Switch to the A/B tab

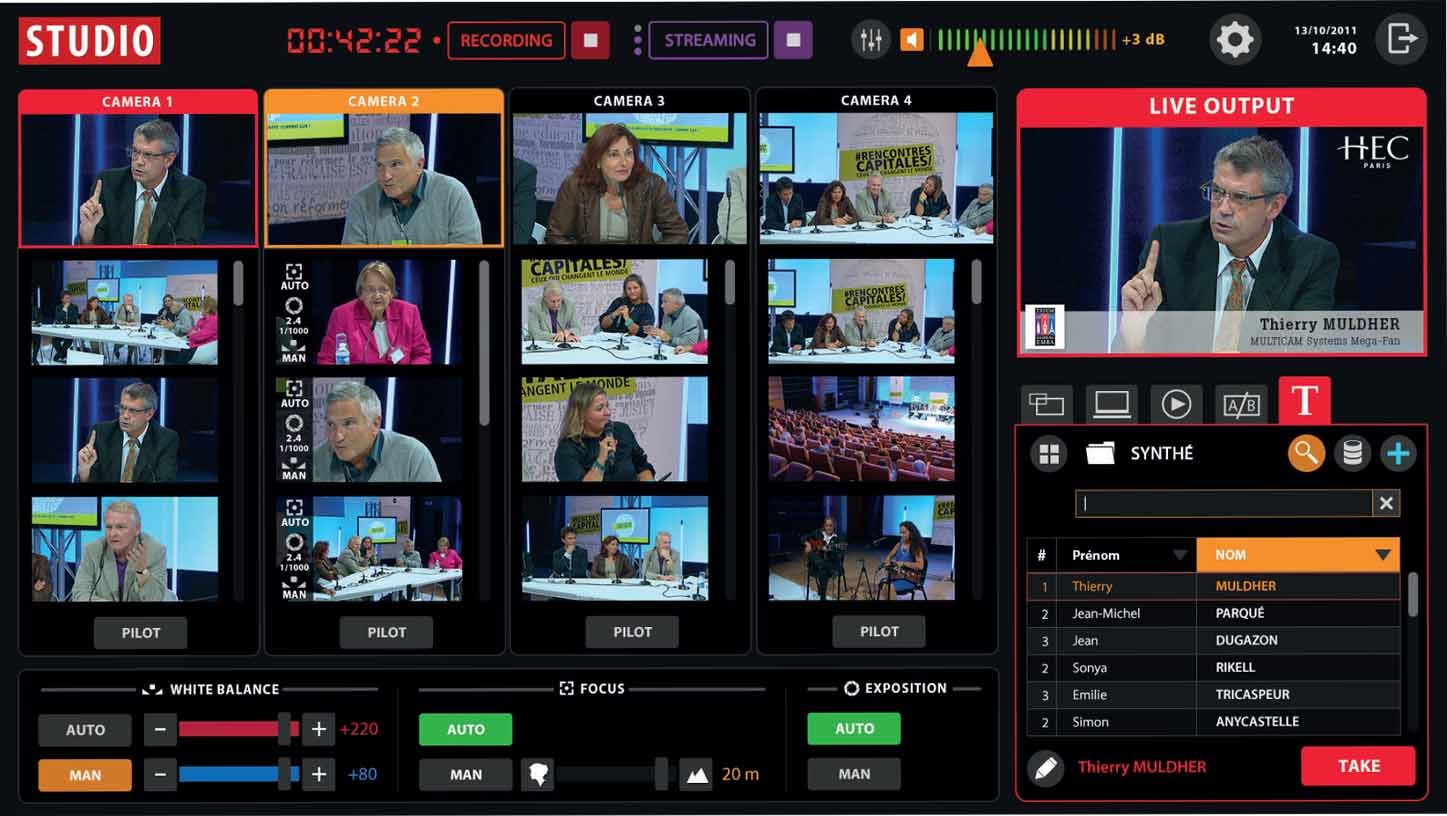tap(1240, 404)
